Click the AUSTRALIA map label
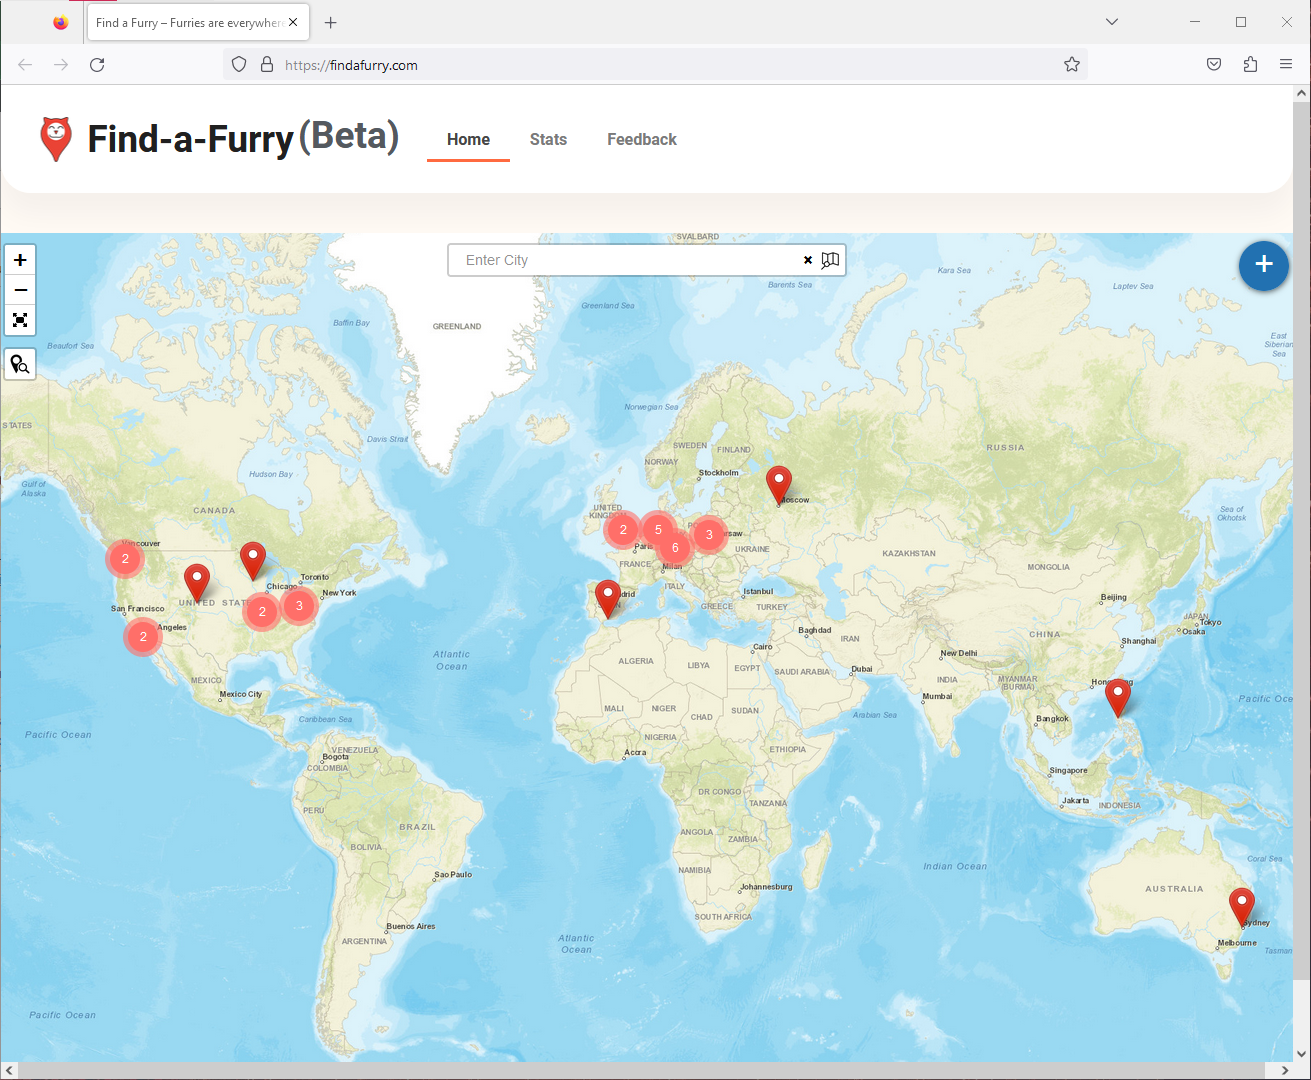 click(1174, 889)
